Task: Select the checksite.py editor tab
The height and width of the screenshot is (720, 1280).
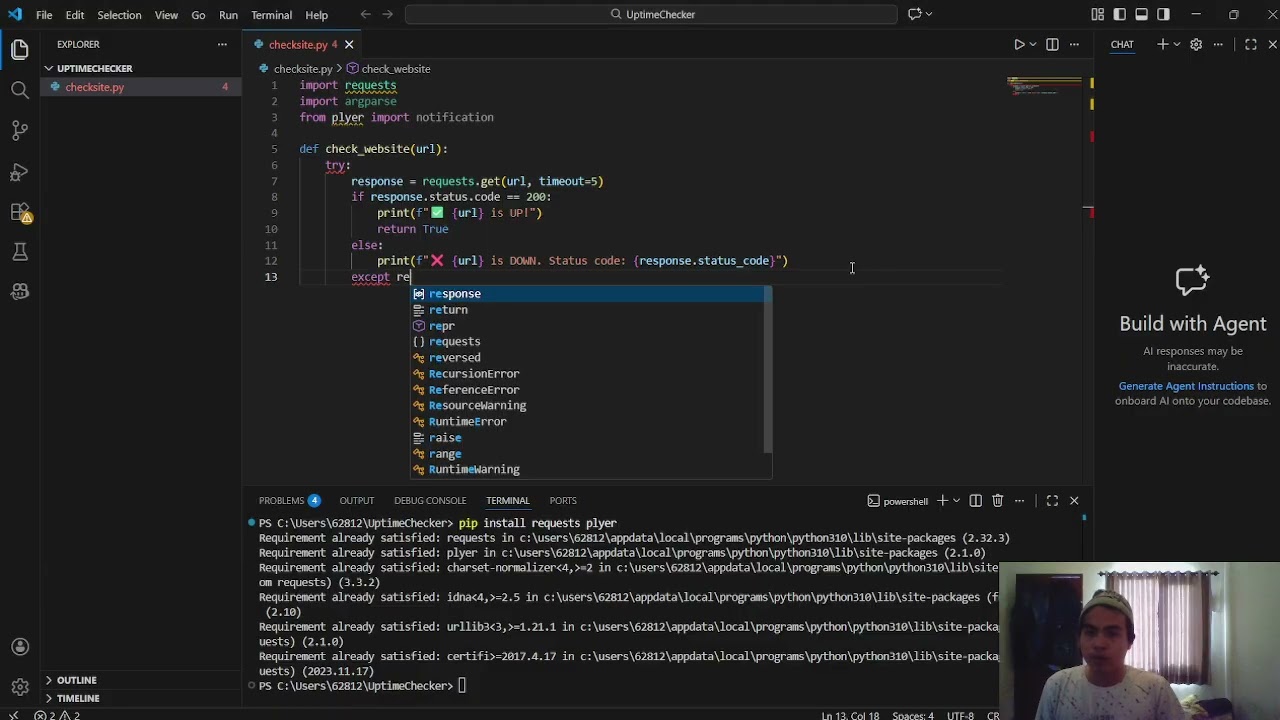Action: 299,44
